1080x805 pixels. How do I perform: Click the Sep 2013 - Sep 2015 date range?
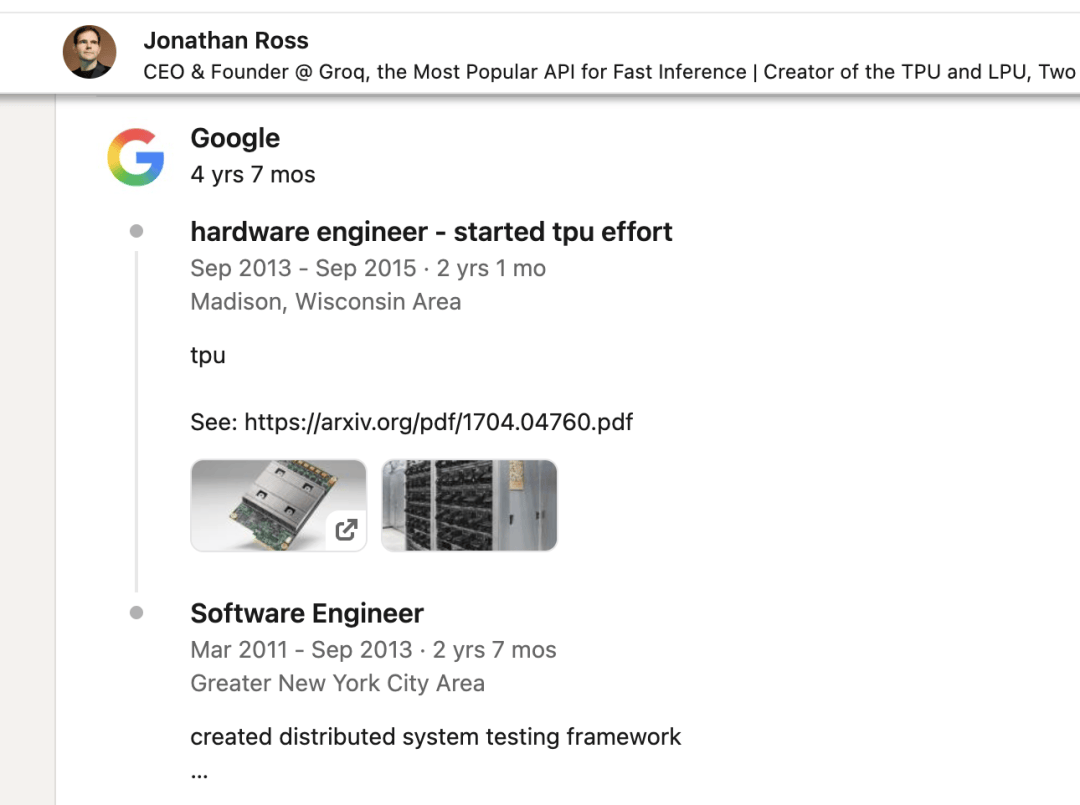[303, 268]
